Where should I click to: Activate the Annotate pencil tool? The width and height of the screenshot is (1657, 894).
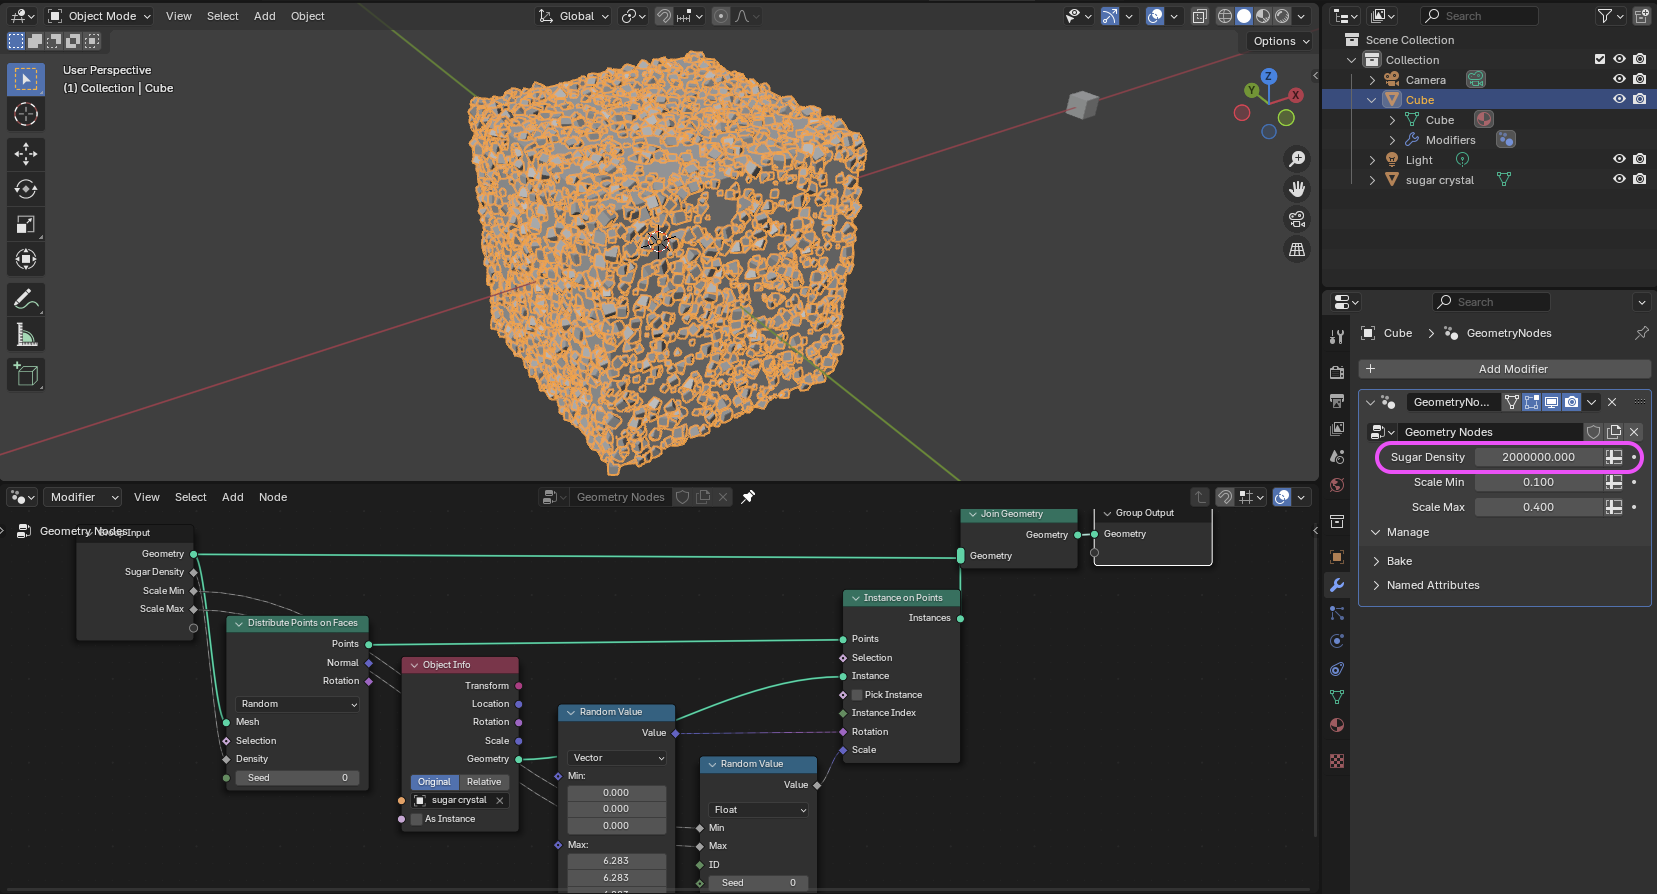click(x=26, y=299)
